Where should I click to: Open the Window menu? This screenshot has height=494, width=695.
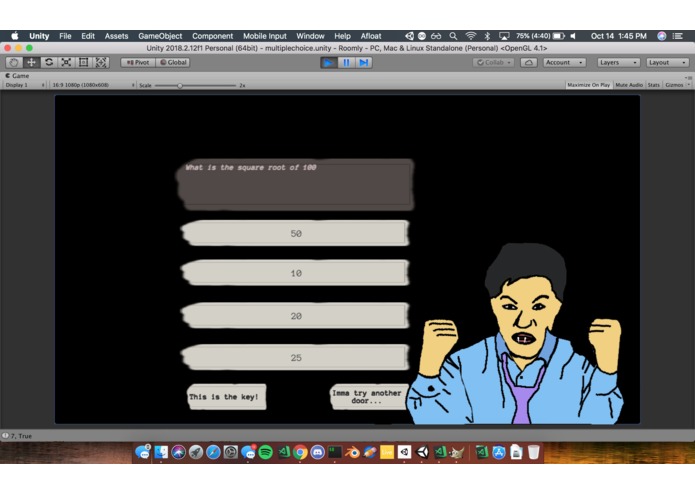pos(310,36)
